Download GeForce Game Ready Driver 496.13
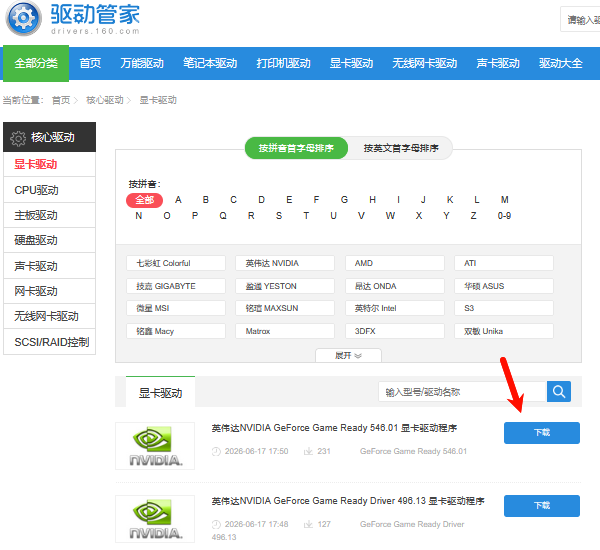 pos(542,506)
